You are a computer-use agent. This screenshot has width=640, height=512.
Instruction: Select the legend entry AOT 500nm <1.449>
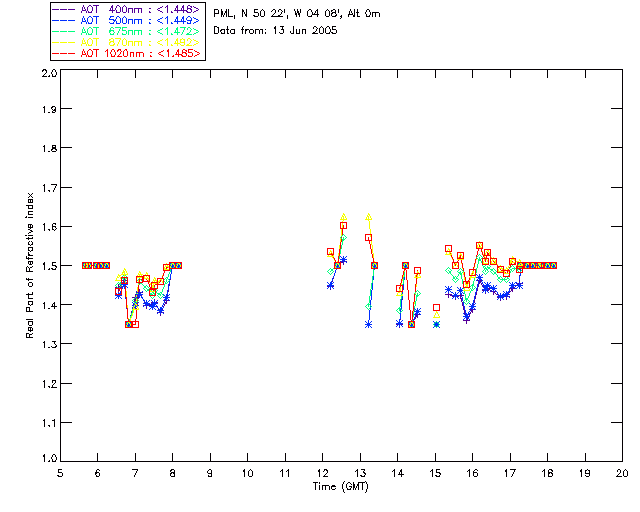coord(127,20)
